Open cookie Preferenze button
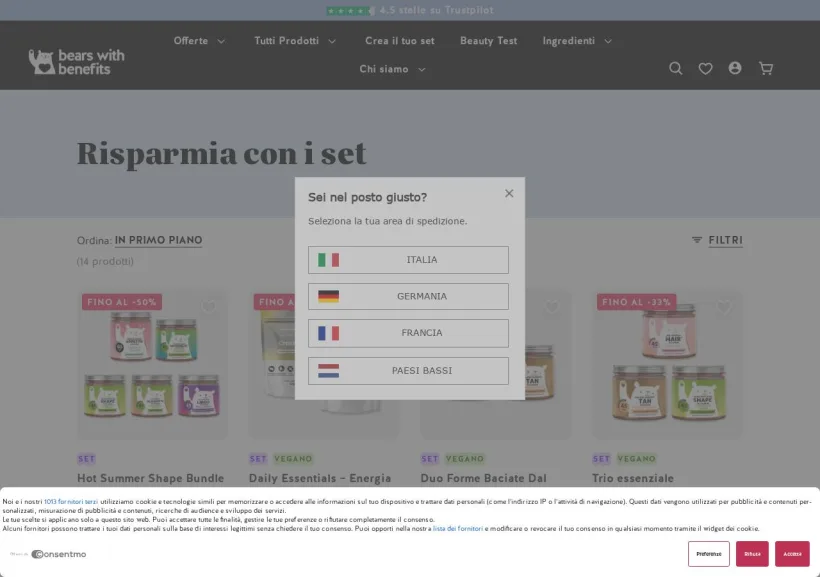The height and width of the screenshot is (577, 820). click(709, 554)
